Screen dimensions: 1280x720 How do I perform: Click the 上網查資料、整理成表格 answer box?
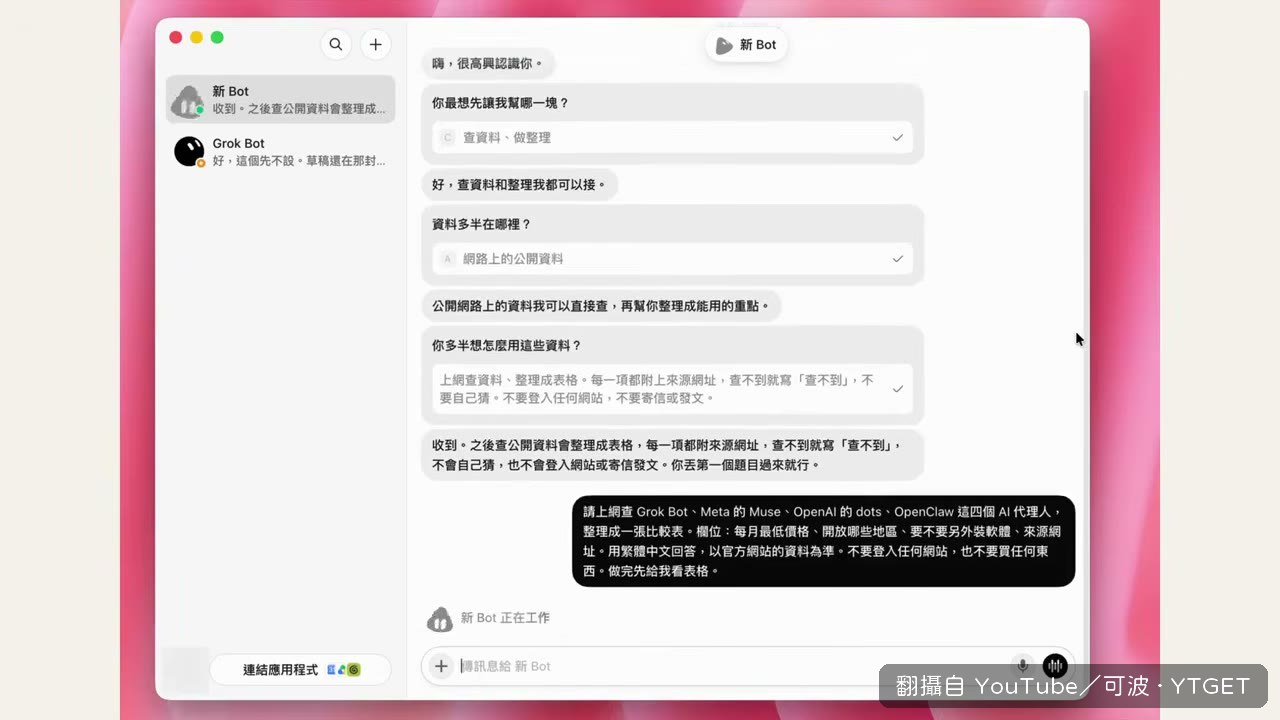672,389
